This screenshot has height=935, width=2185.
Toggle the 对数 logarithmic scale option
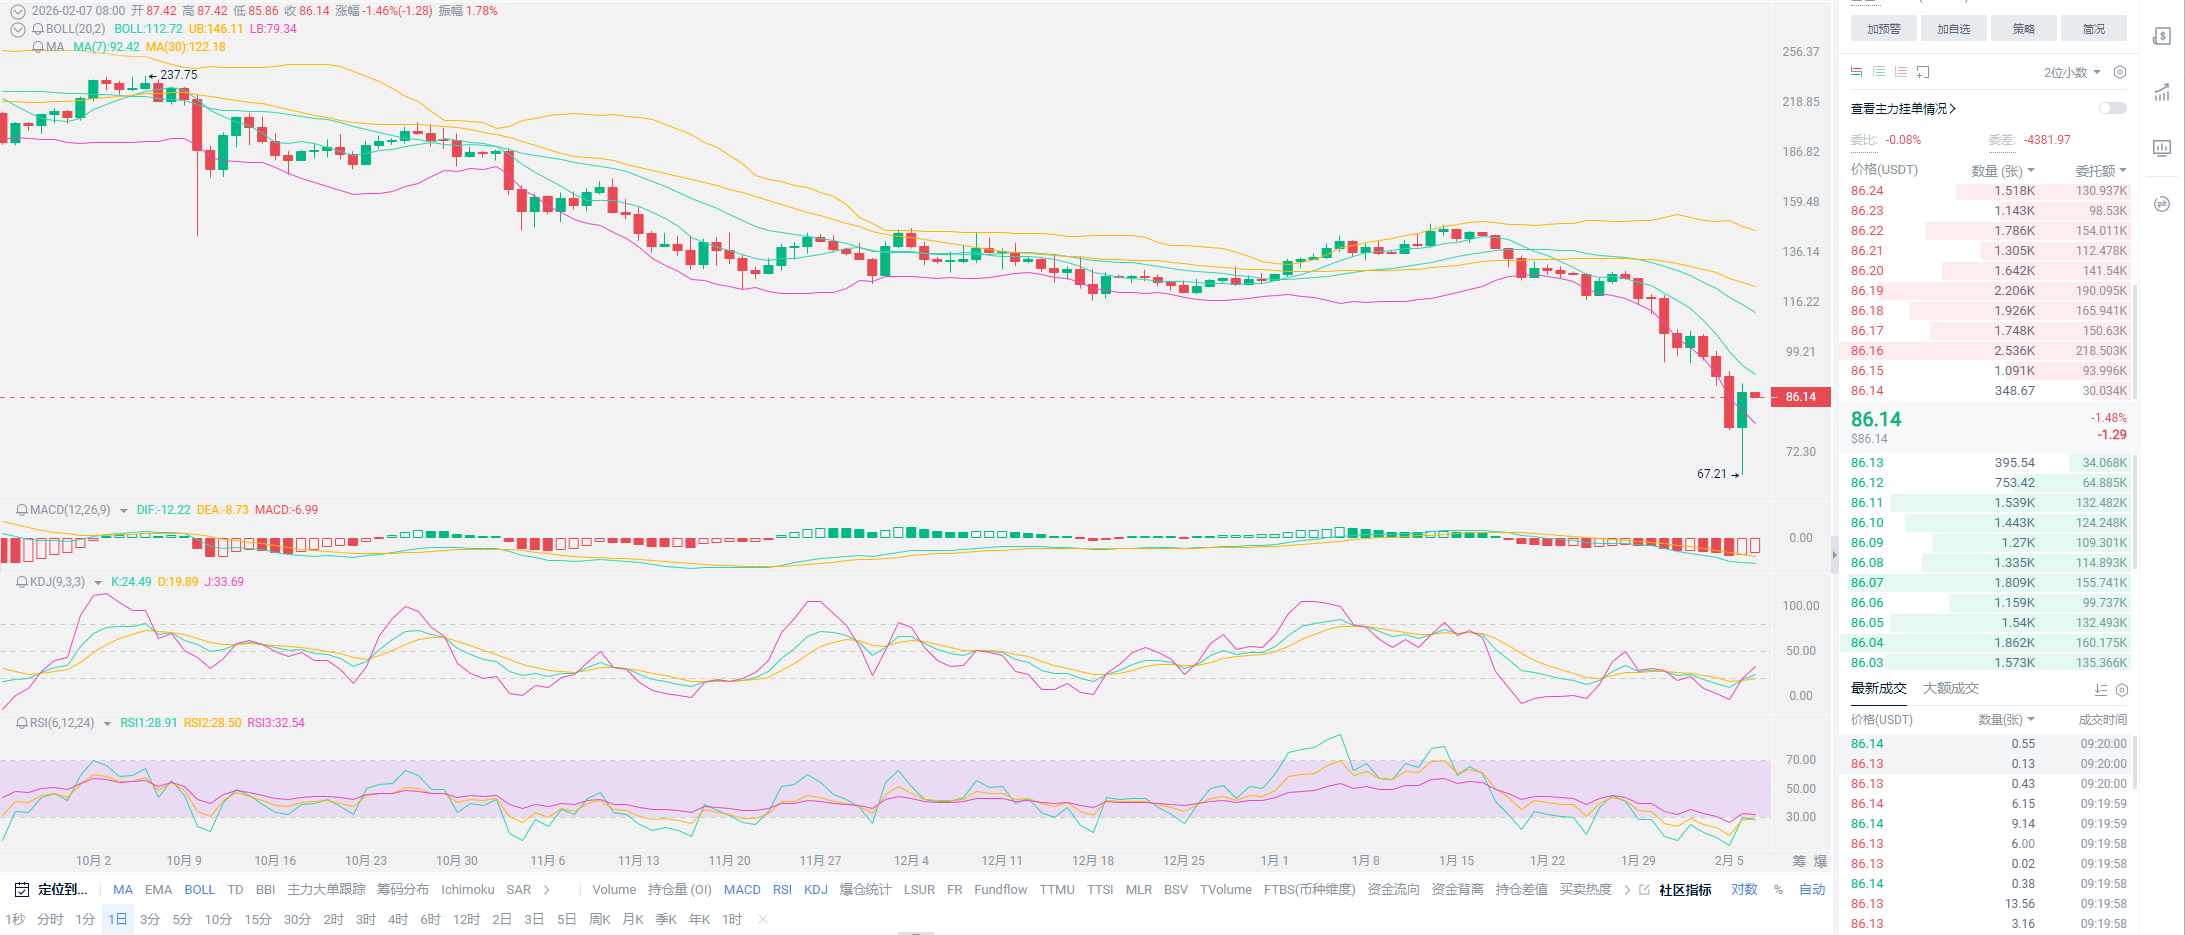[x=1744, y=889]
